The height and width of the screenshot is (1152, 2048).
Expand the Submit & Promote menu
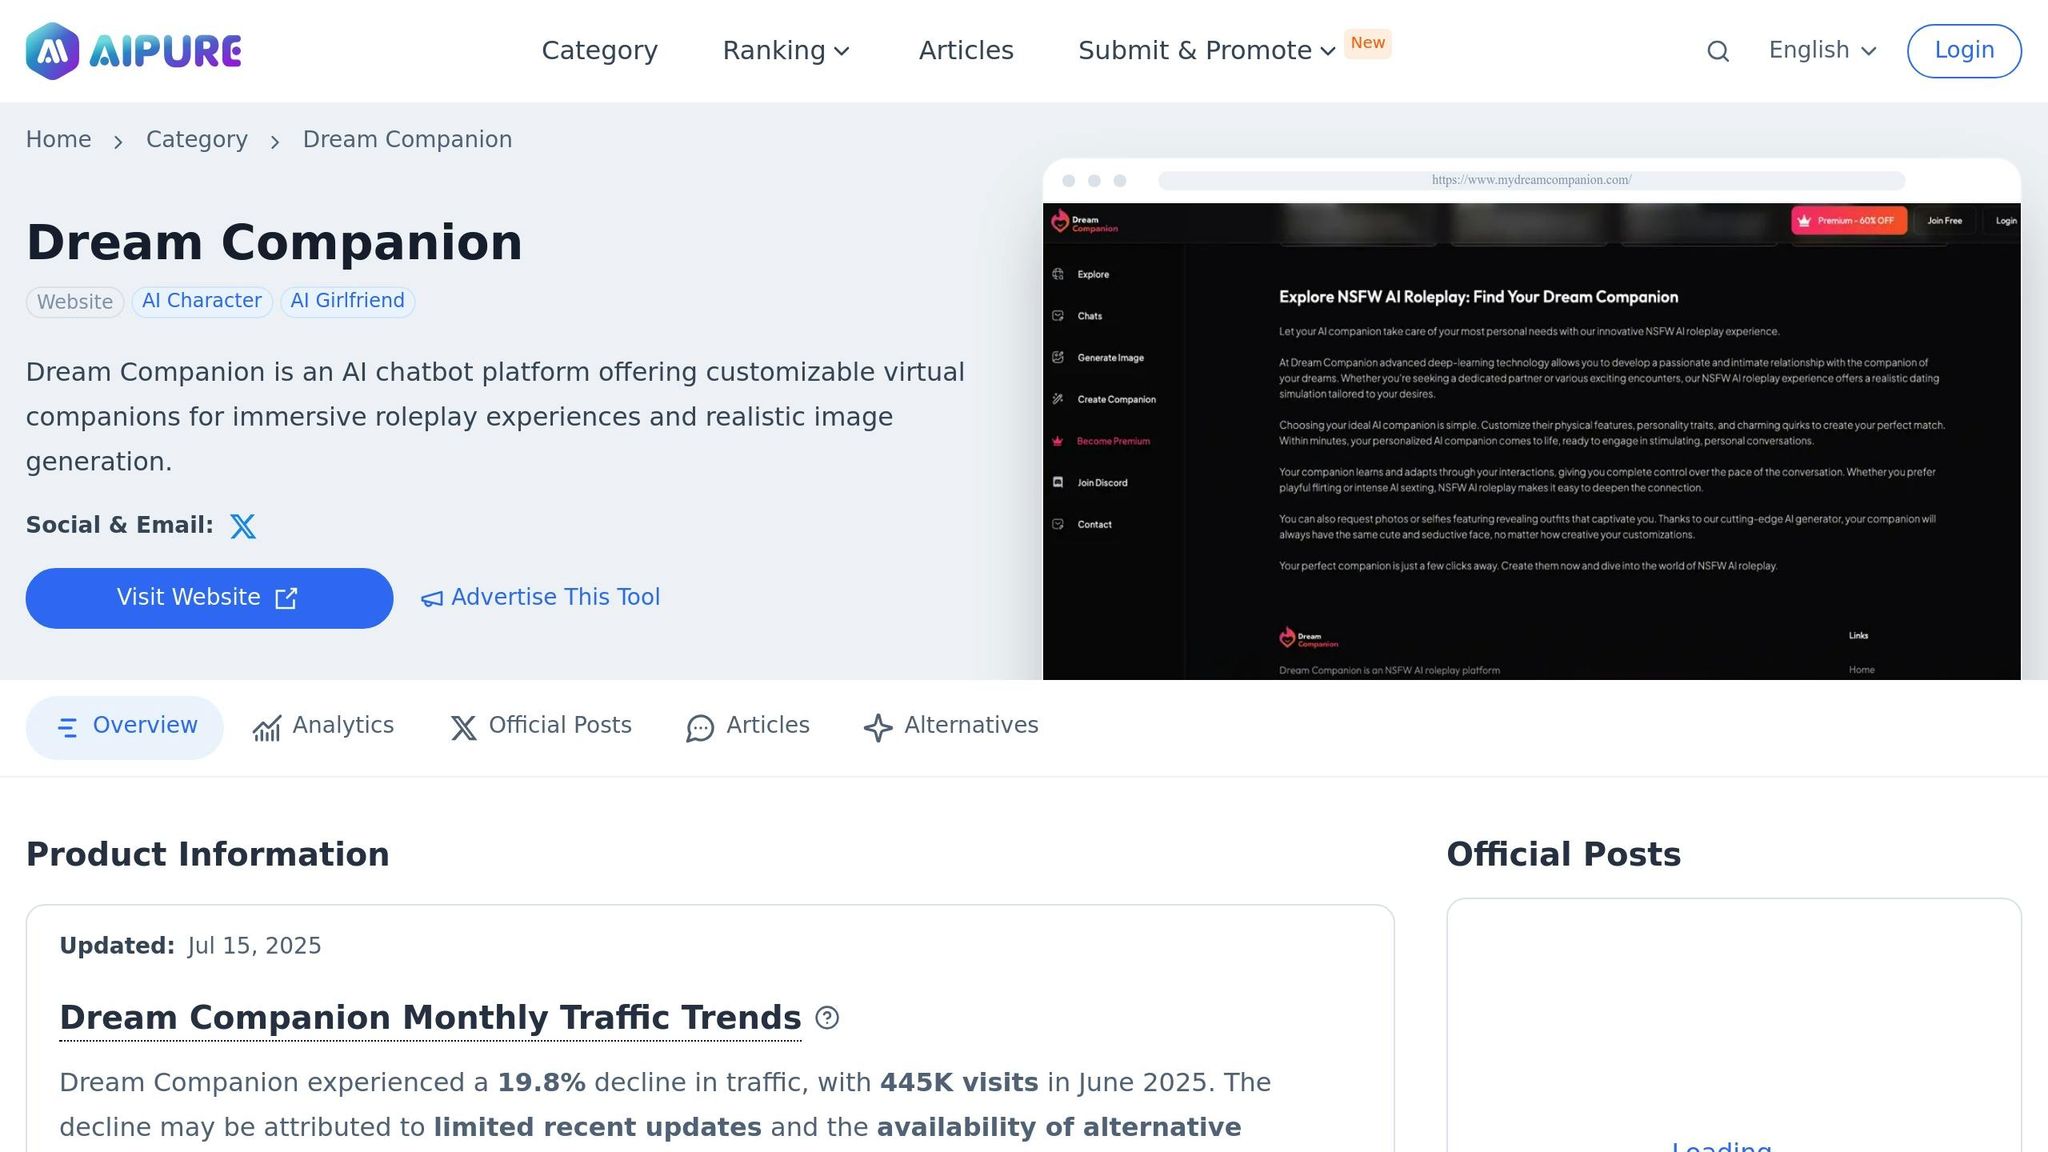[x=1207, y=51]
